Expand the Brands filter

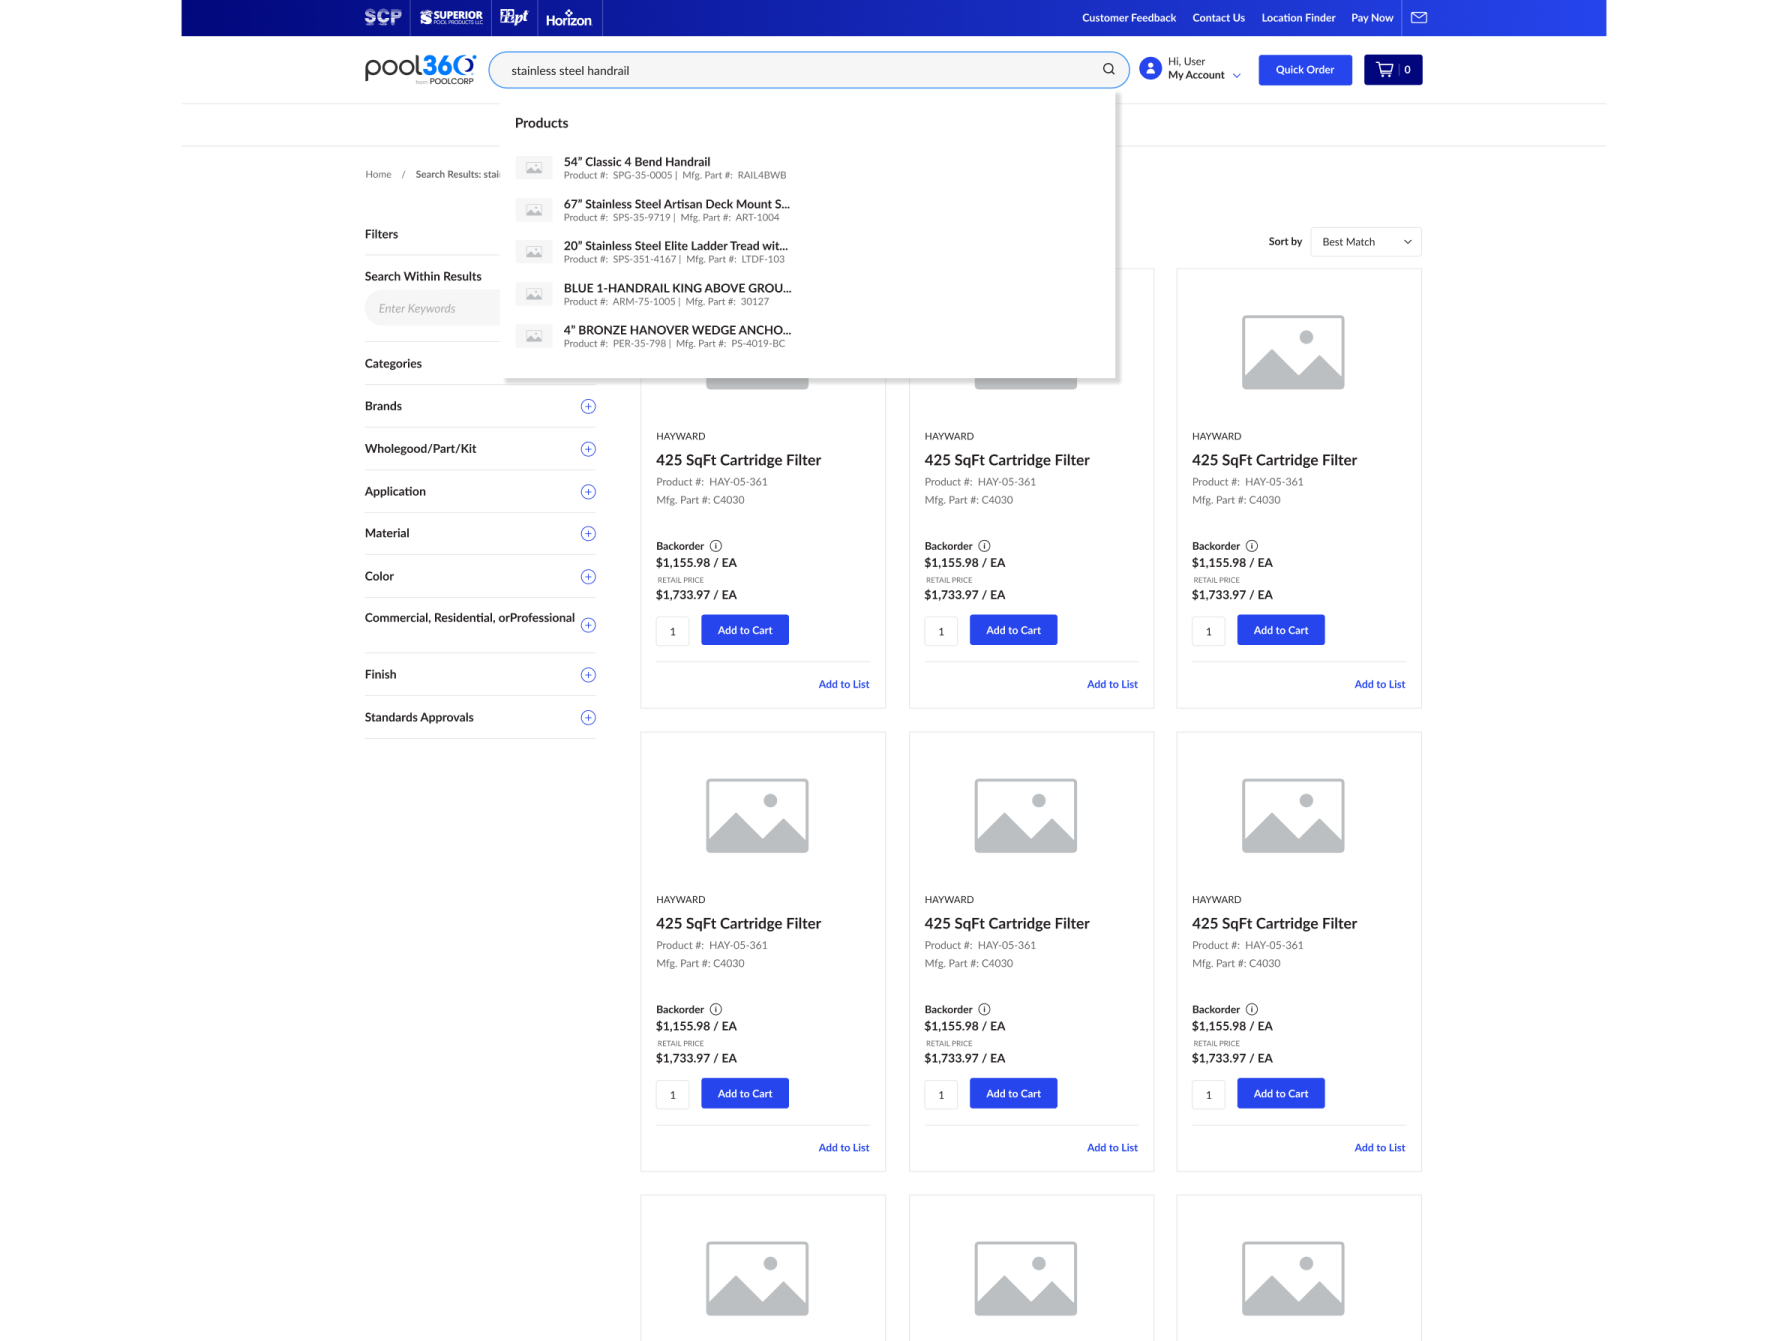(588, 406)
